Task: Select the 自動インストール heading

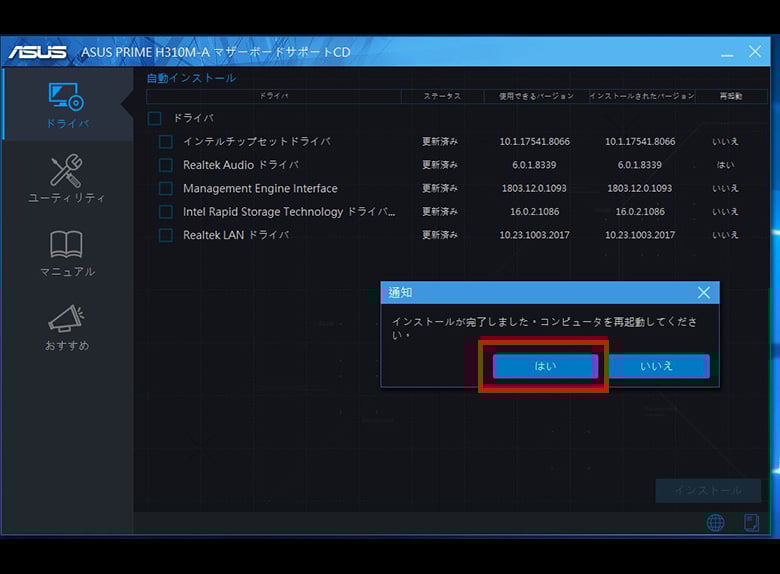Action: (x=192, y=78)
